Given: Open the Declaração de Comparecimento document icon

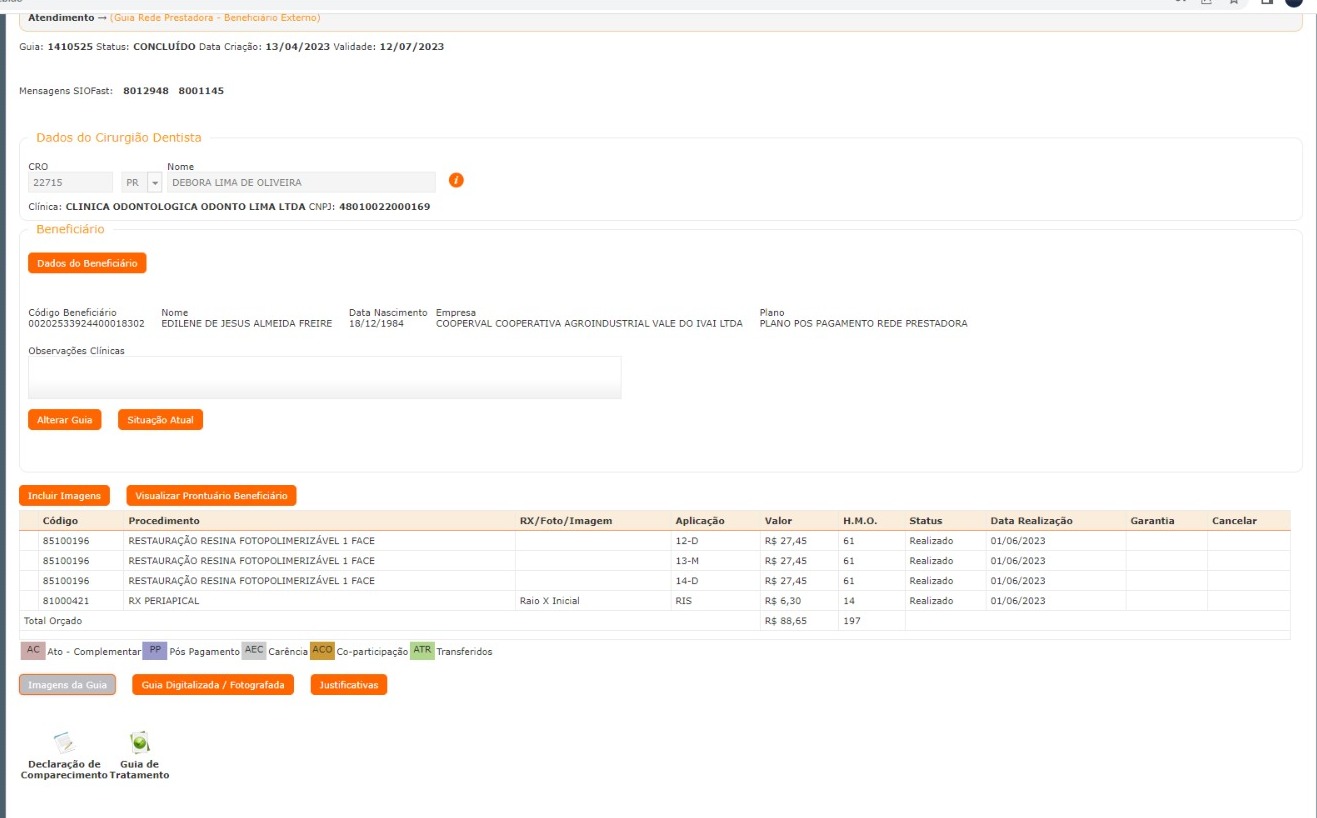Looking at the screenshot, I should [64, 743].
